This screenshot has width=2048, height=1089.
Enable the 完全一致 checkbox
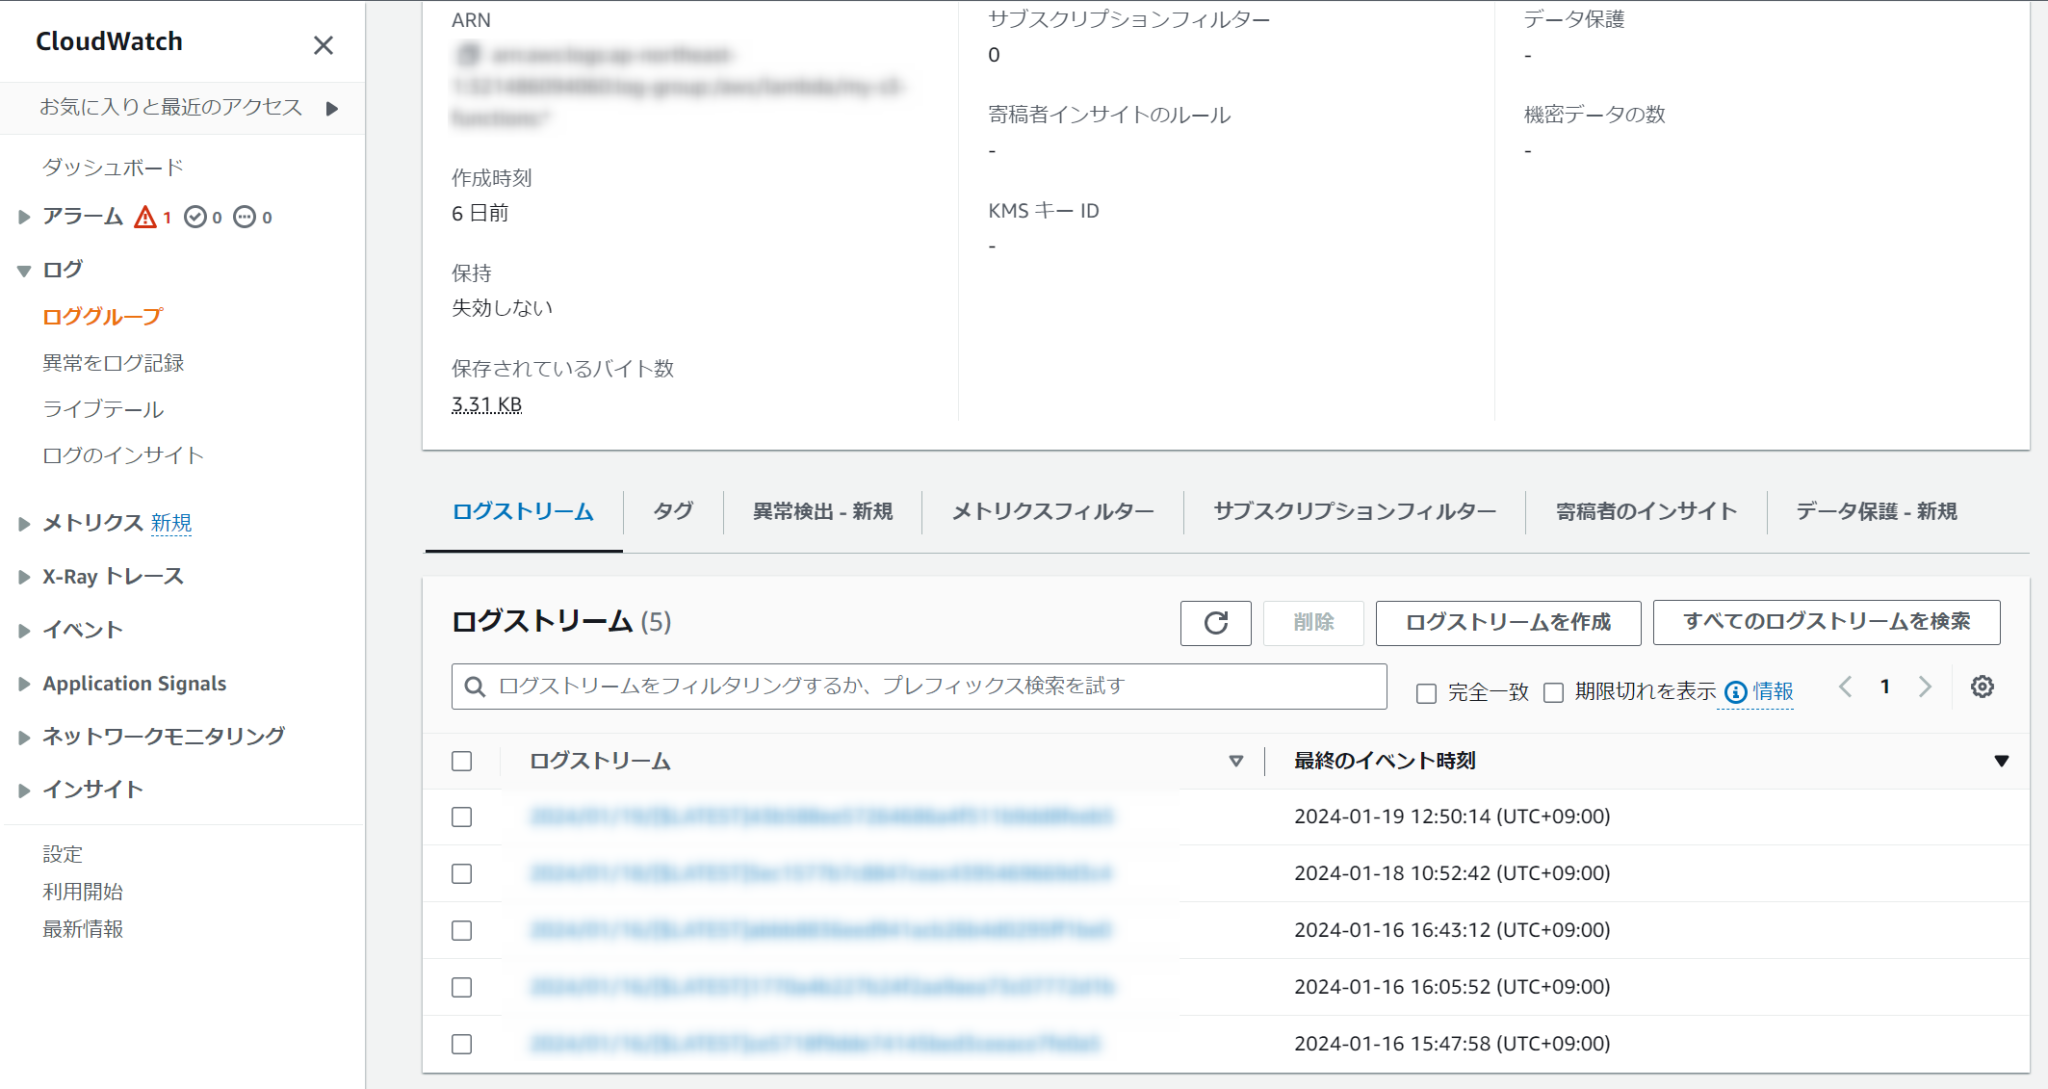(x=1425, y=692)
